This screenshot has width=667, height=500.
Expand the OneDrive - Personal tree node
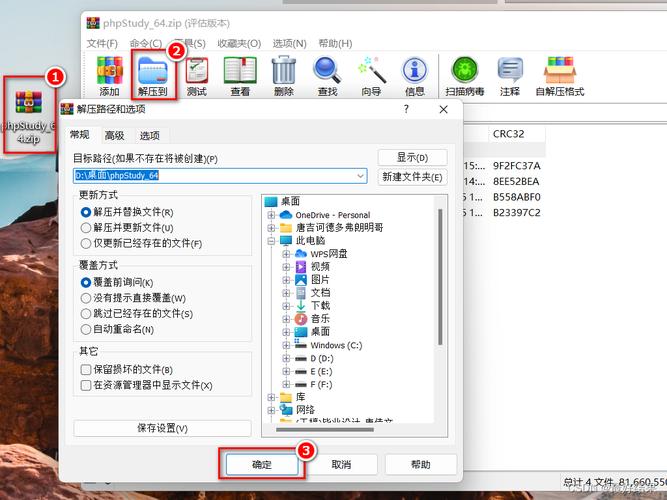271,215
